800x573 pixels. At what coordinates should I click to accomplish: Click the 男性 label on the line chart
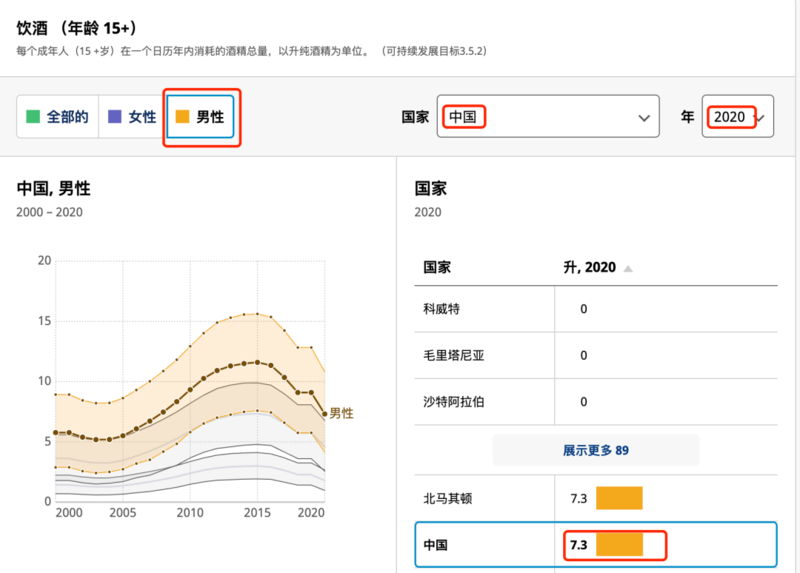pyautogui.click(x=341, y=413)
